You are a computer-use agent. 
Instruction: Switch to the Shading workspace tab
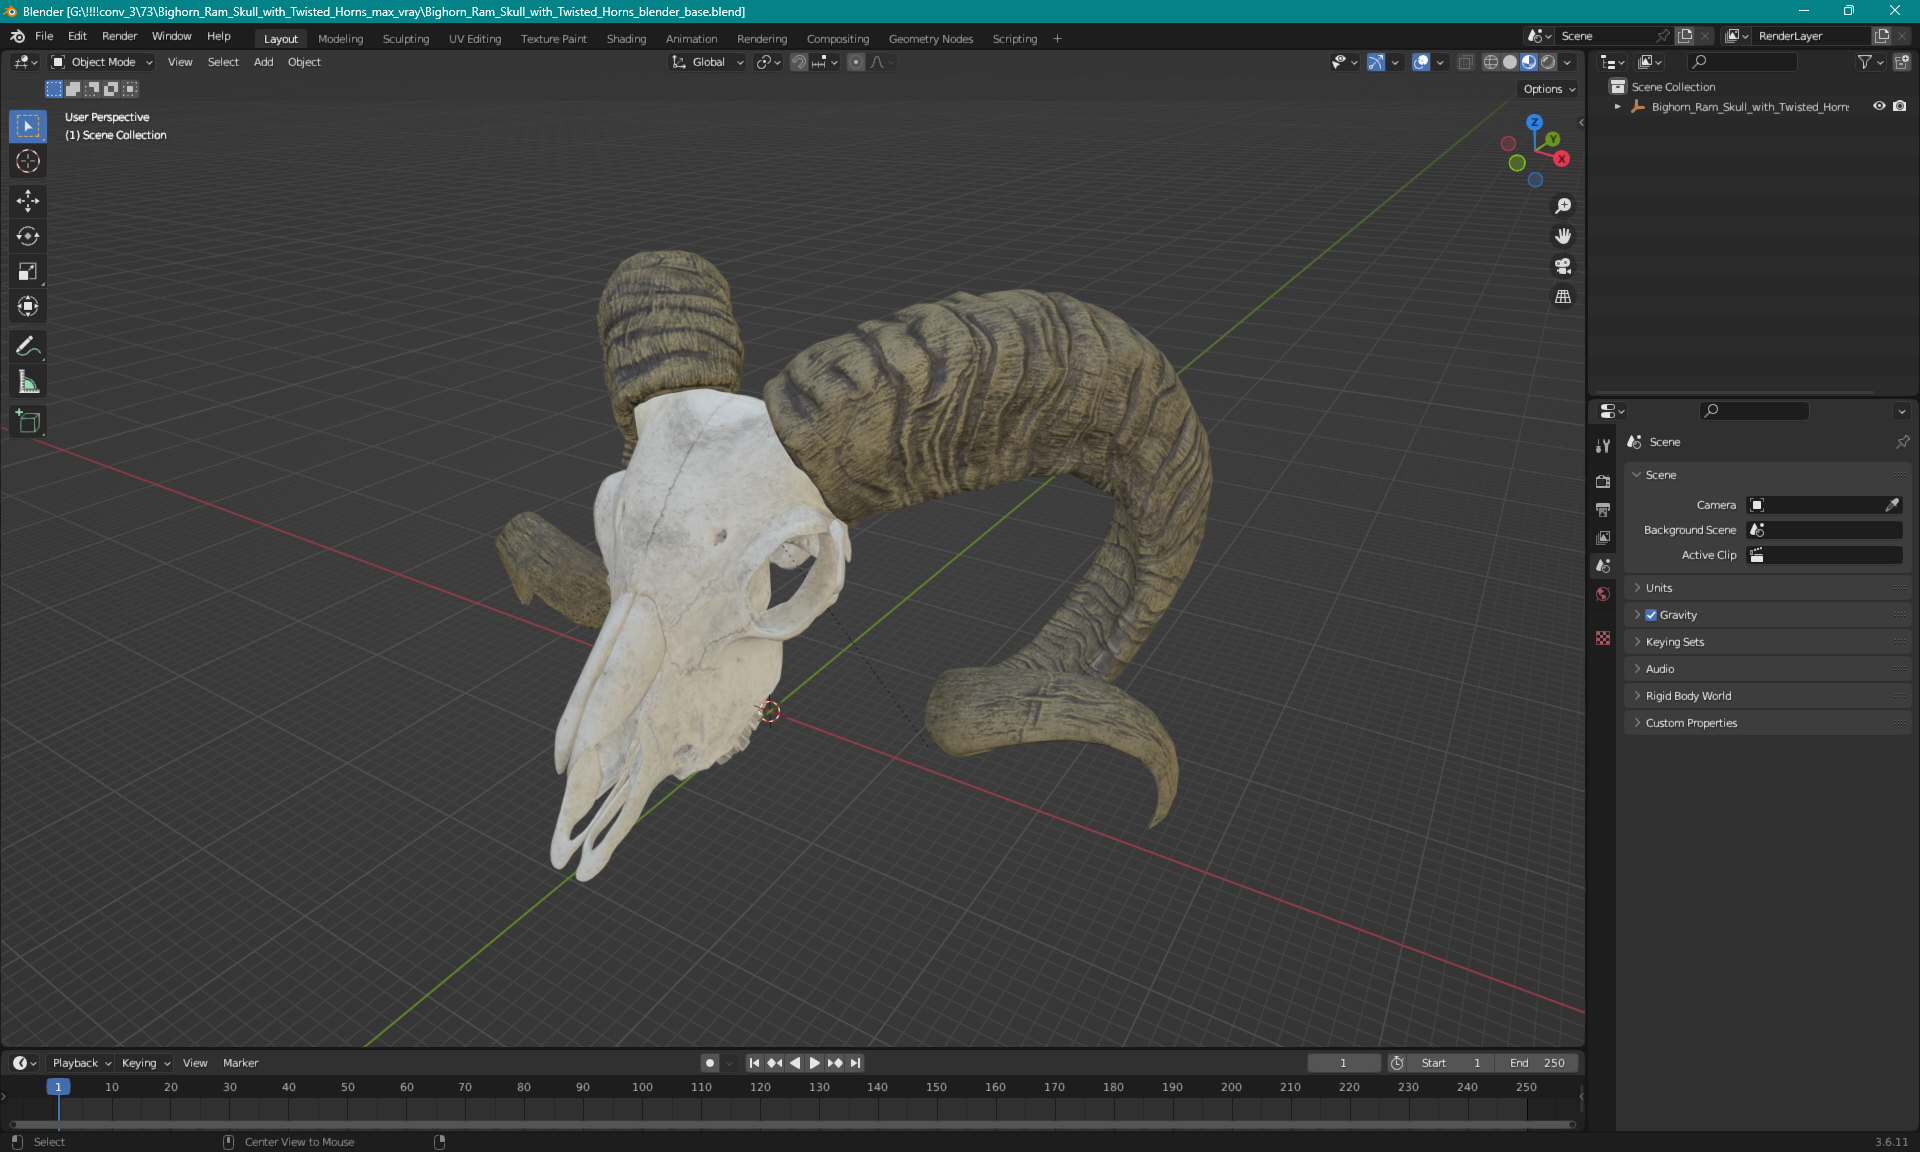pyautogui.click(x=626, y=39)
